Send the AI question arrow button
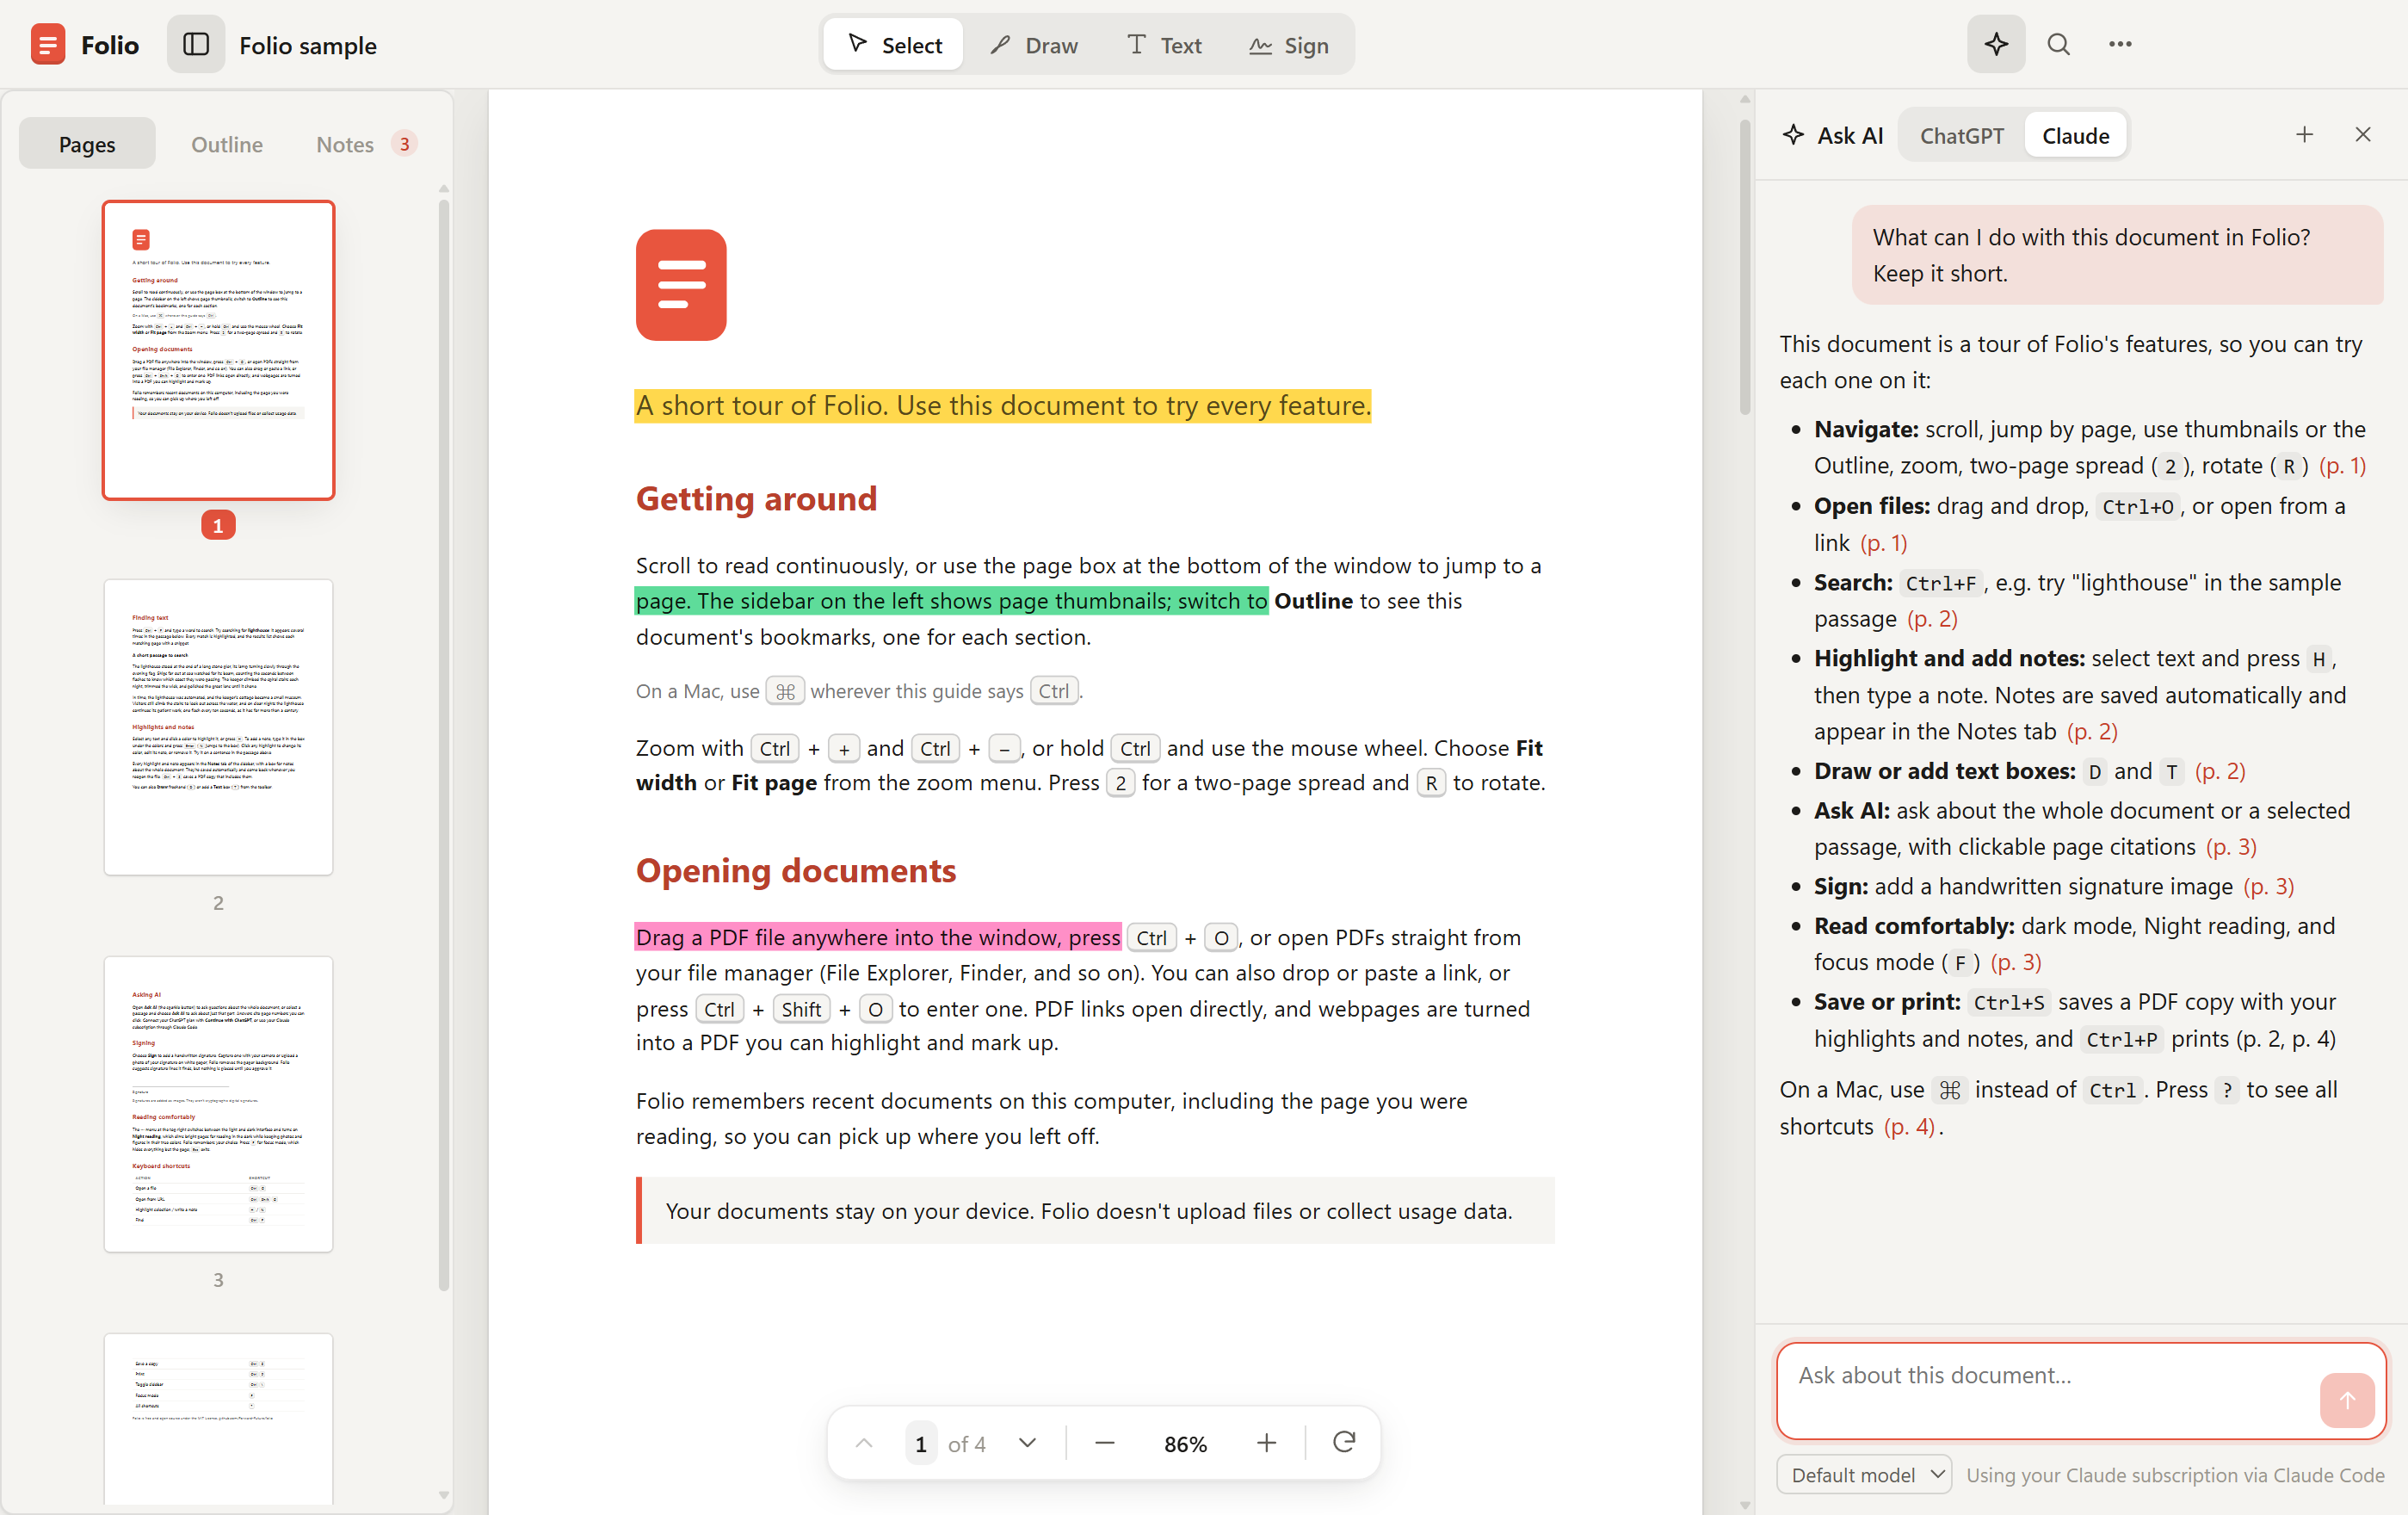 coord(2346,1400)
